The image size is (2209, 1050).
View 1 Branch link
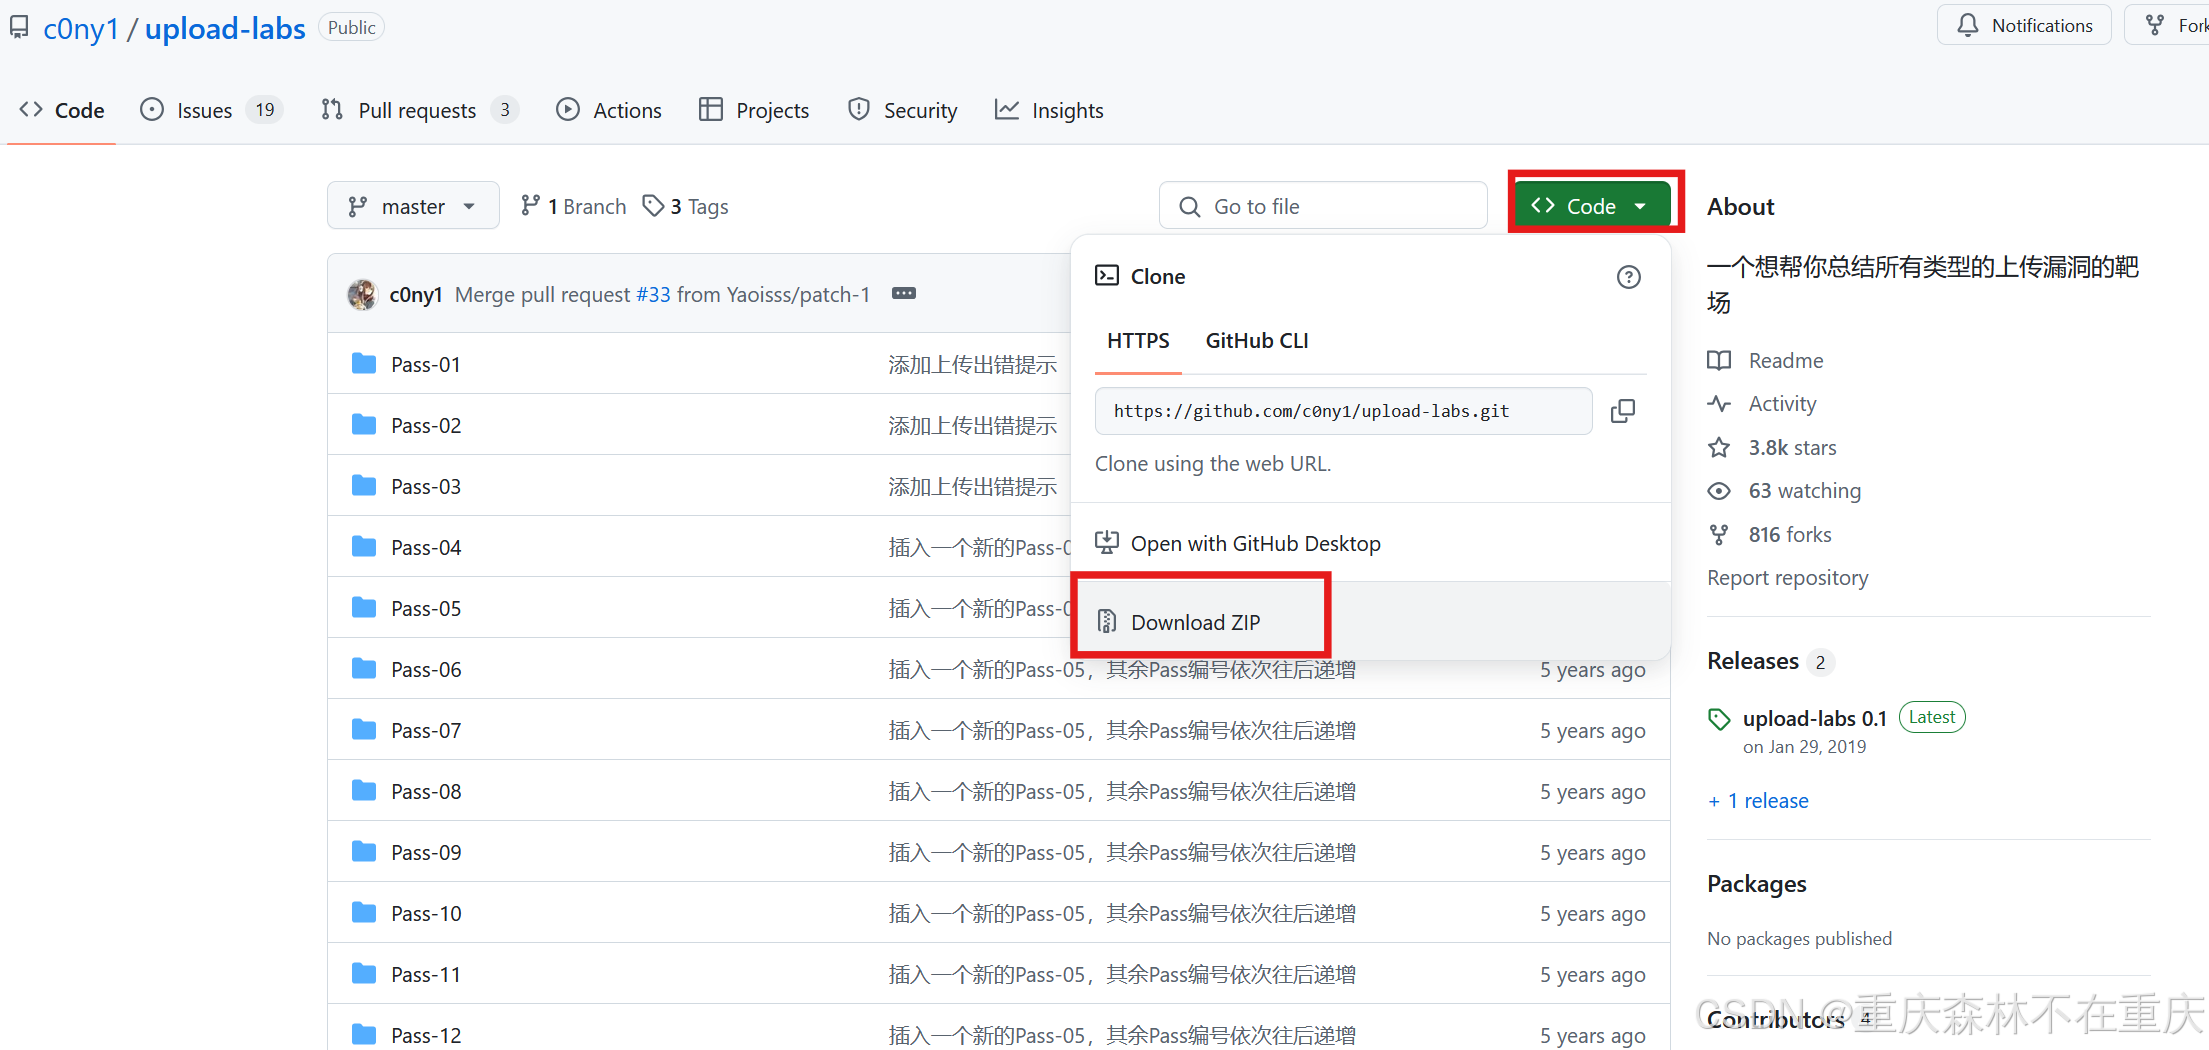[573, 206]
